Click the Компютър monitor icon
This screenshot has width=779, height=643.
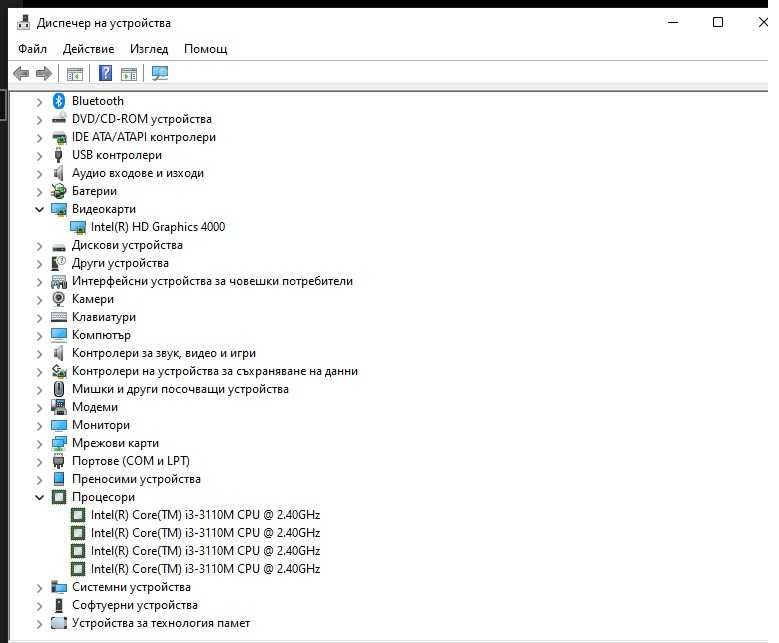tap(59, 335)
